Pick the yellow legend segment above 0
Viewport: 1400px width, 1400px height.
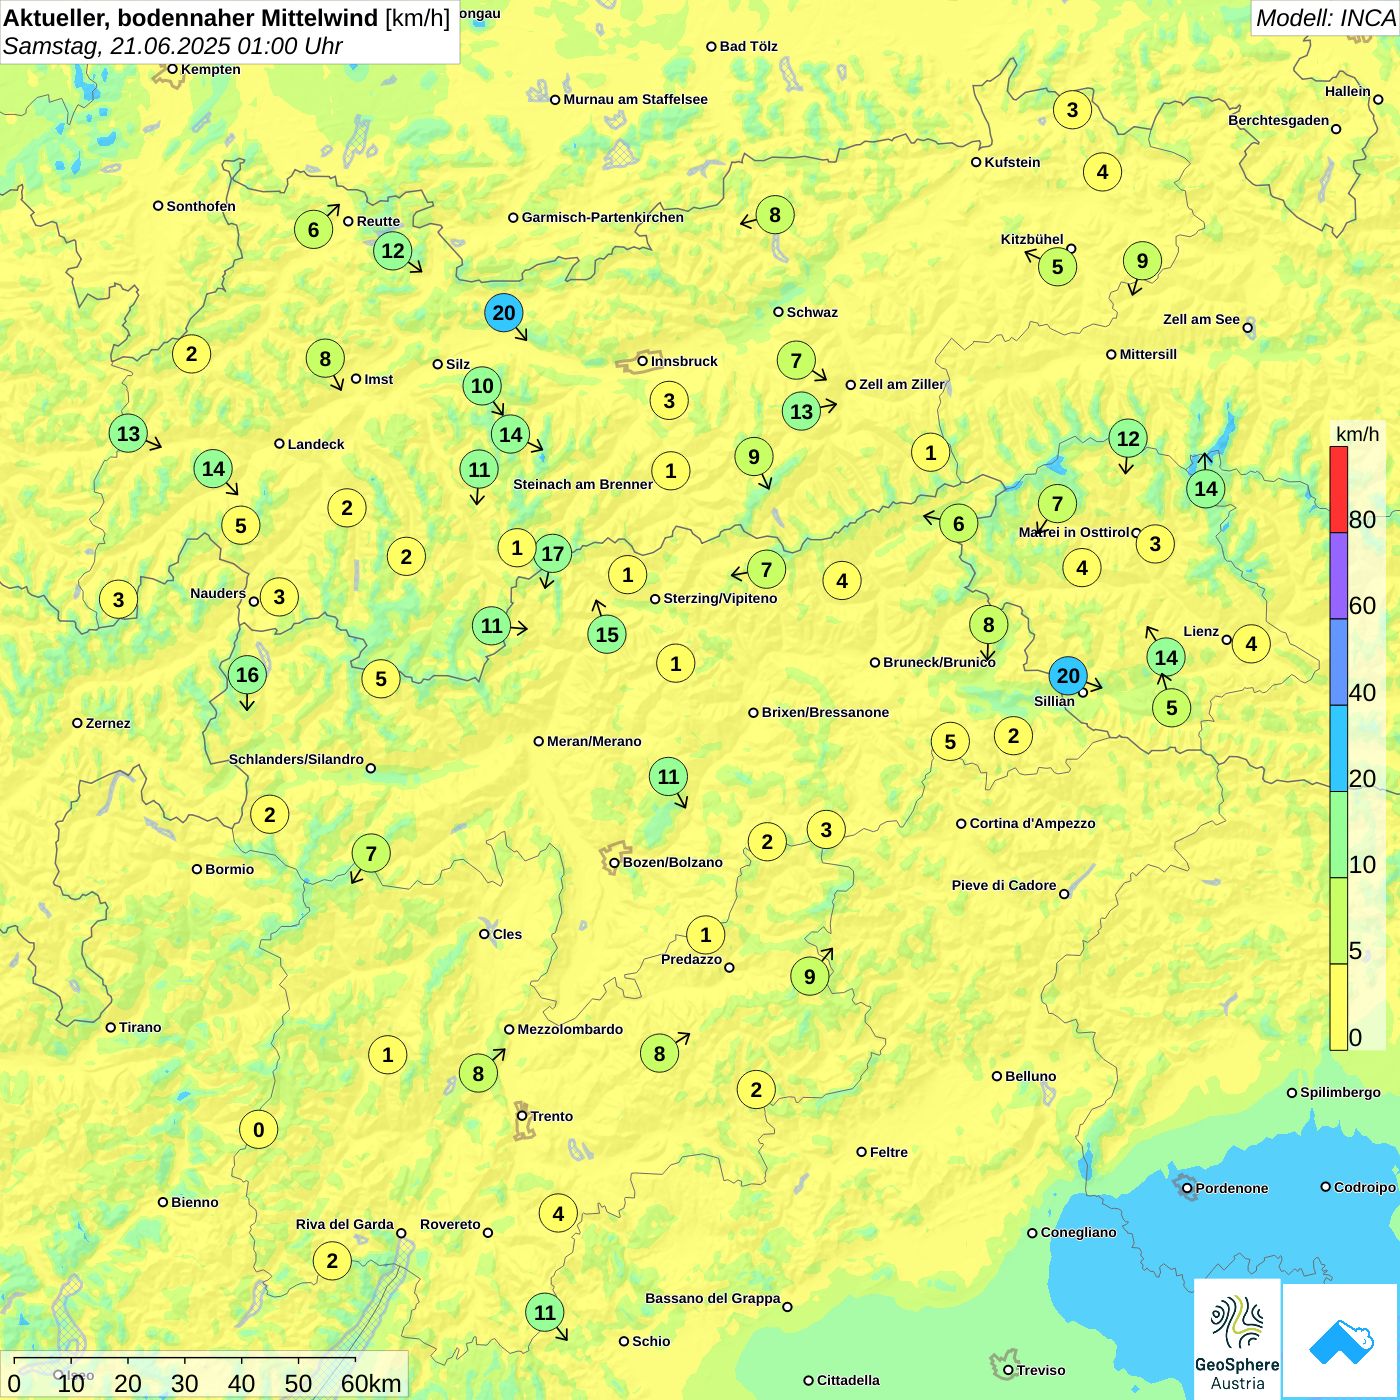tap(1338, 1007)
